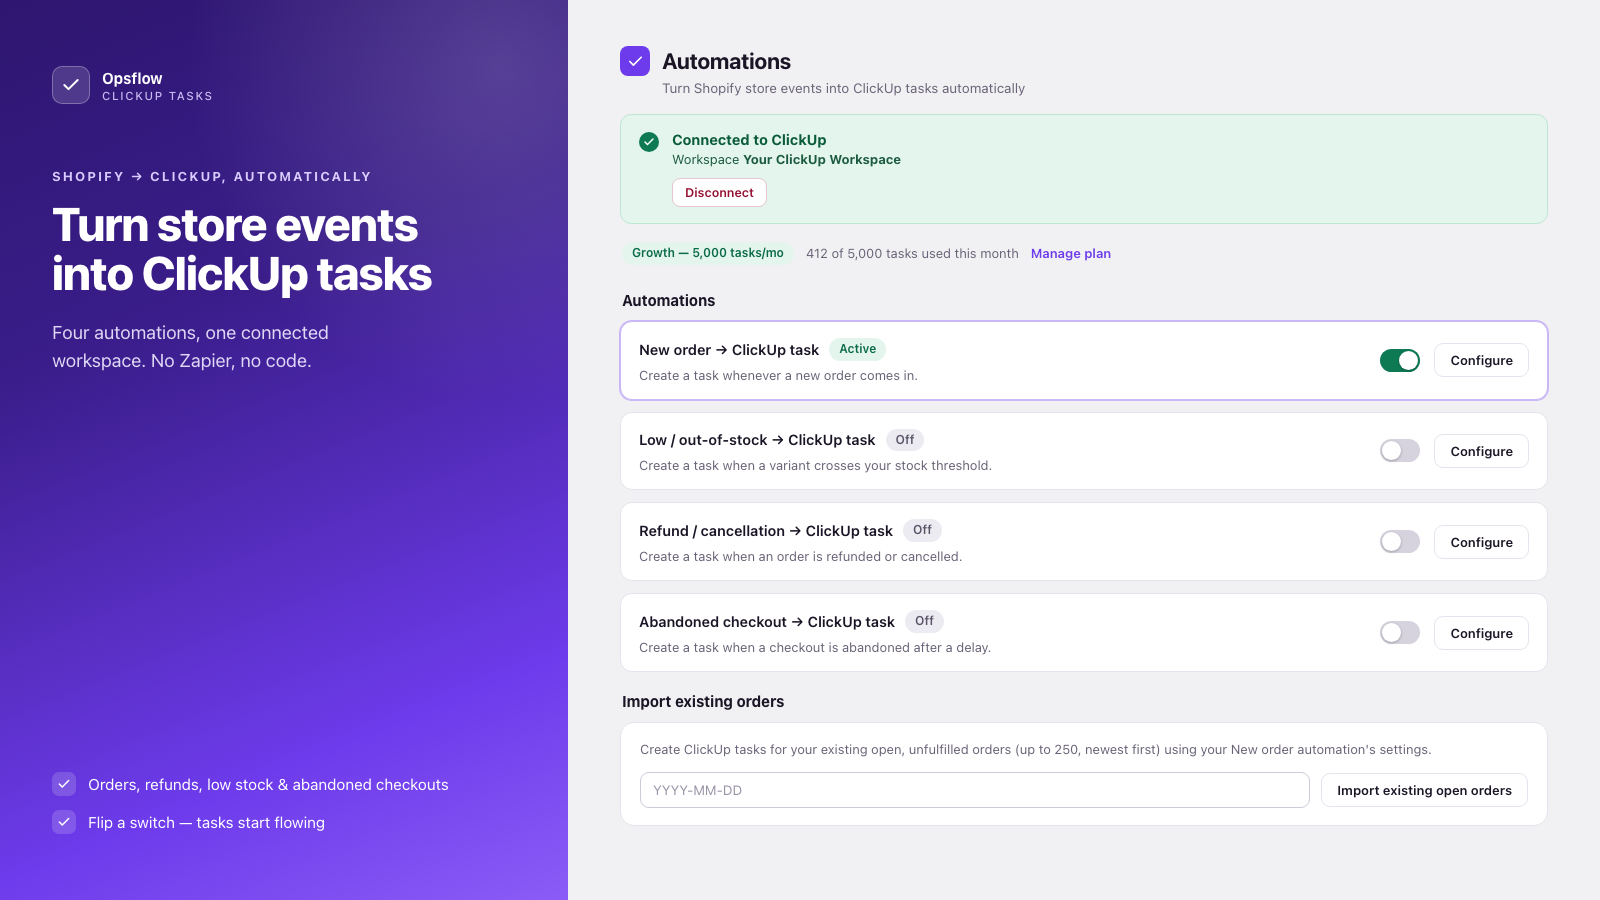
Task: Configure the Abandoned checkout automation
Action: coord(1481,633)
